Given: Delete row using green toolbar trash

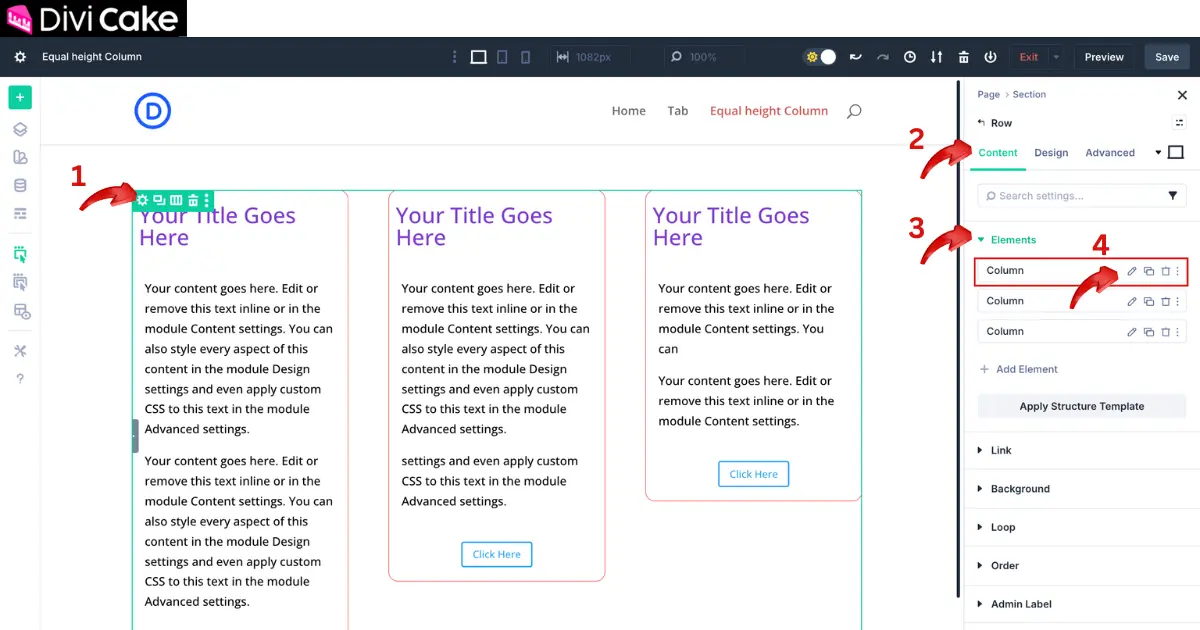Looking at the screenshot, I should tap(193, 200).
